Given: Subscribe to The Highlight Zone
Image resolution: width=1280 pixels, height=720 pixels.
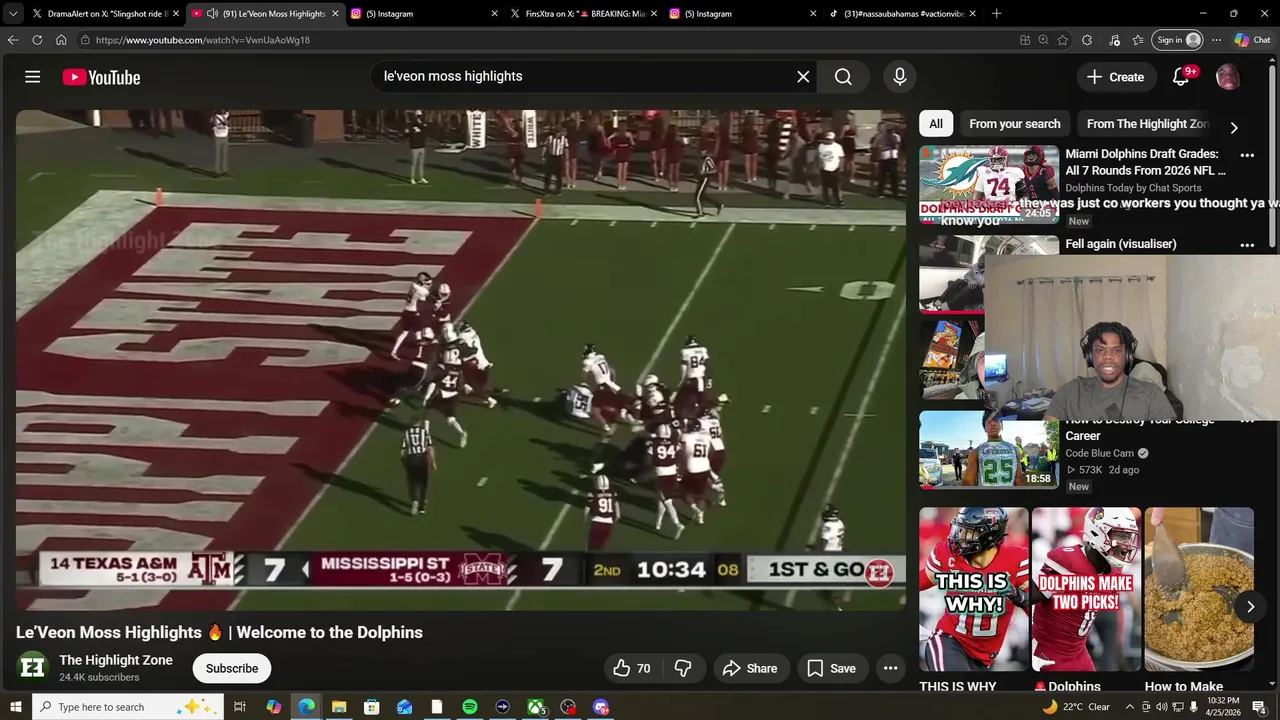Looking at the screenshot, I should pyautogui.click(x=232, y=668).
